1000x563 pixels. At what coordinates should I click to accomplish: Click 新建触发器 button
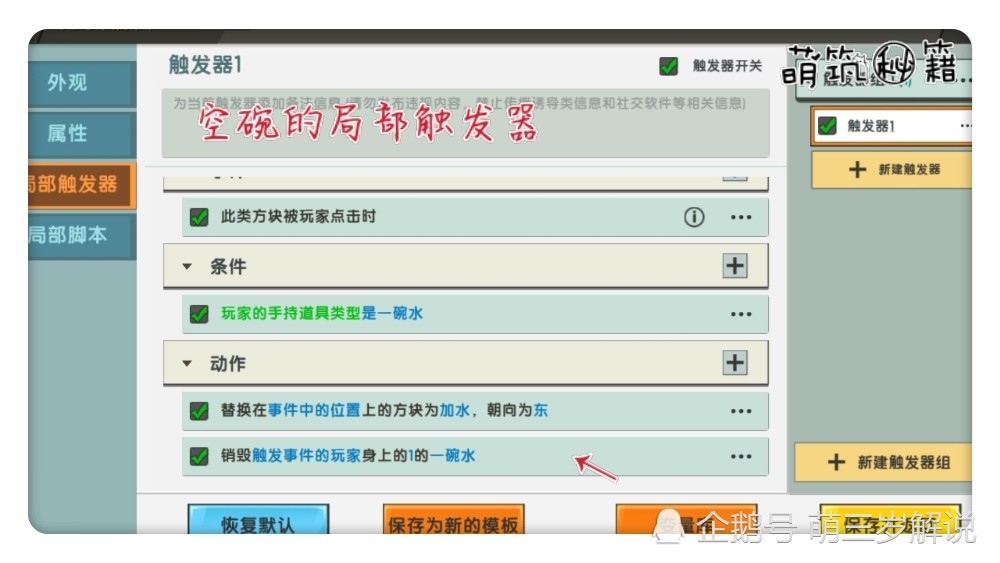(892, 170)
